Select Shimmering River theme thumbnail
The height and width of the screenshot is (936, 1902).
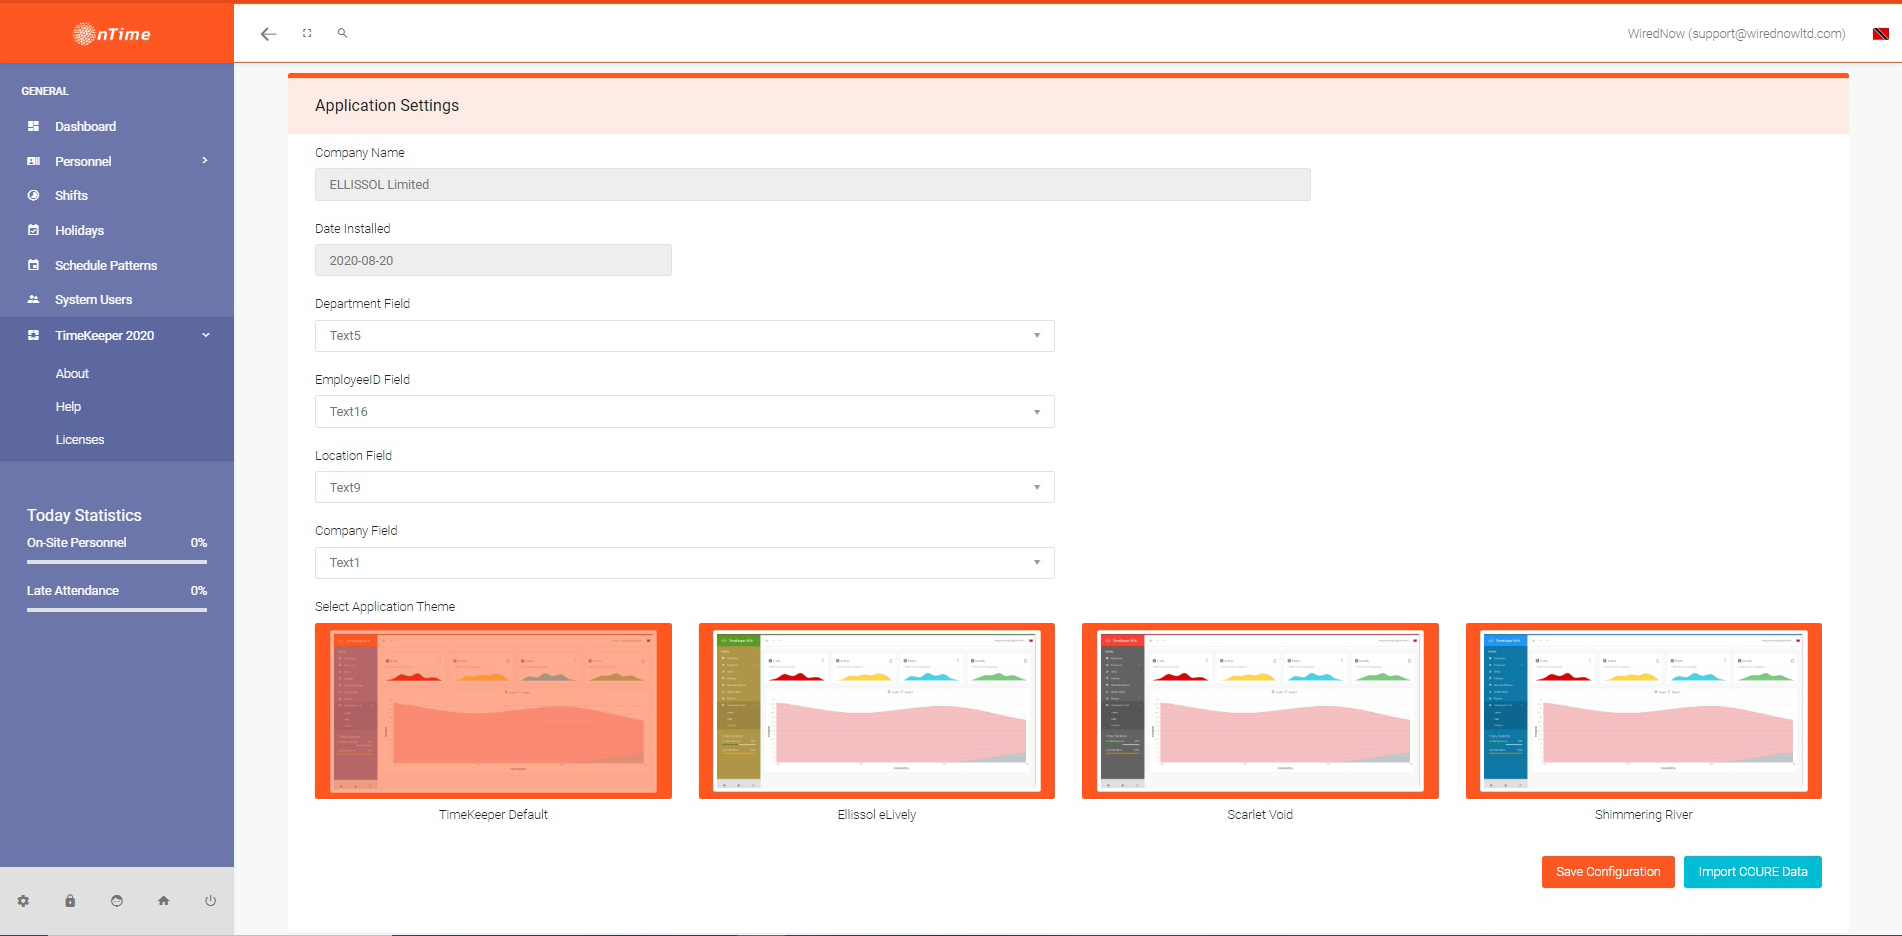[1644, 711]
